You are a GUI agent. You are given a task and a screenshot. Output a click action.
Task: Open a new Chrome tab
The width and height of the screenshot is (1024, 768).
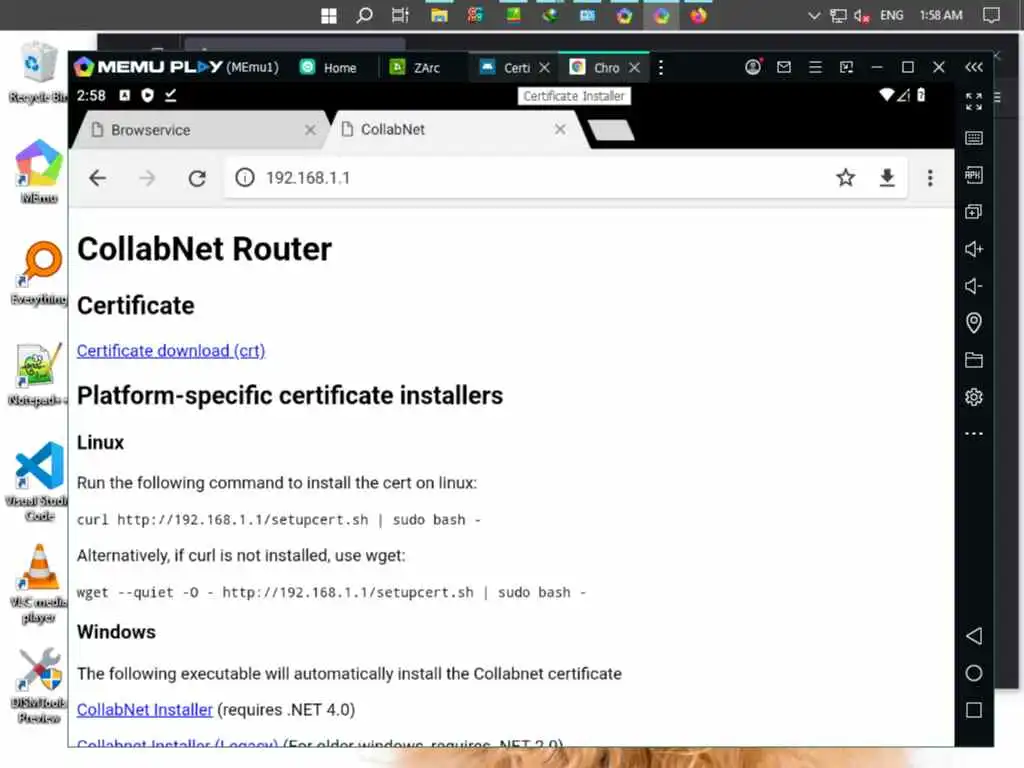coord(611,130)
